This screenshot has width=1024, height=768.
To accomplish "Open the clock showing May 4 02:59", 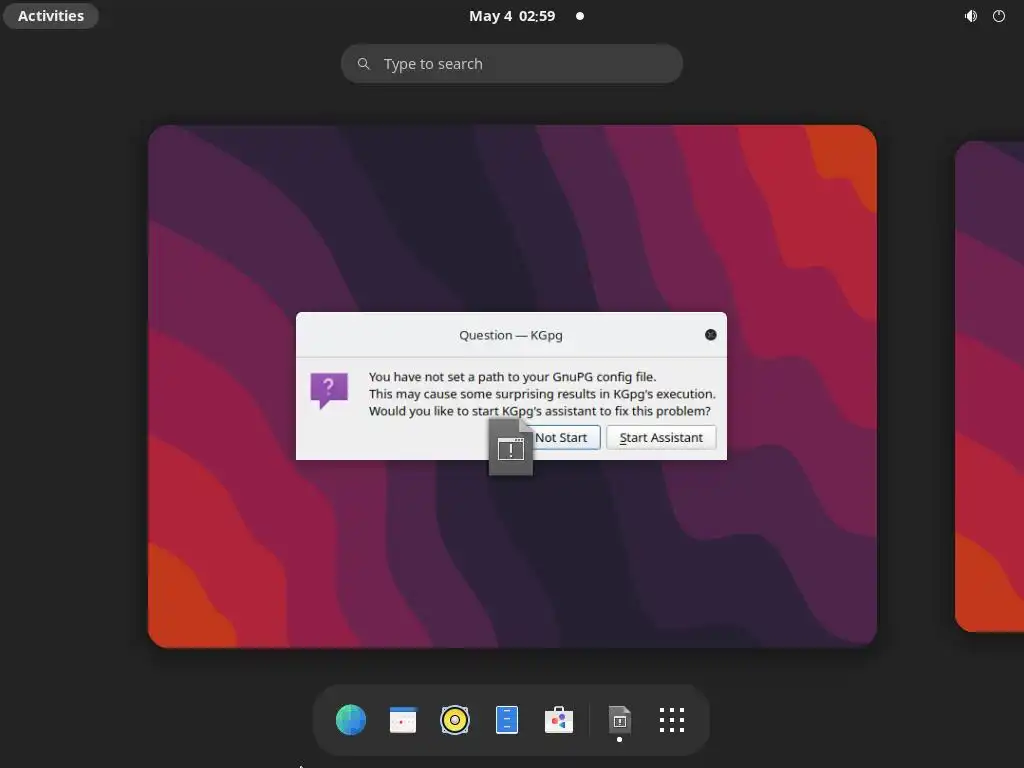I will 512,16.
